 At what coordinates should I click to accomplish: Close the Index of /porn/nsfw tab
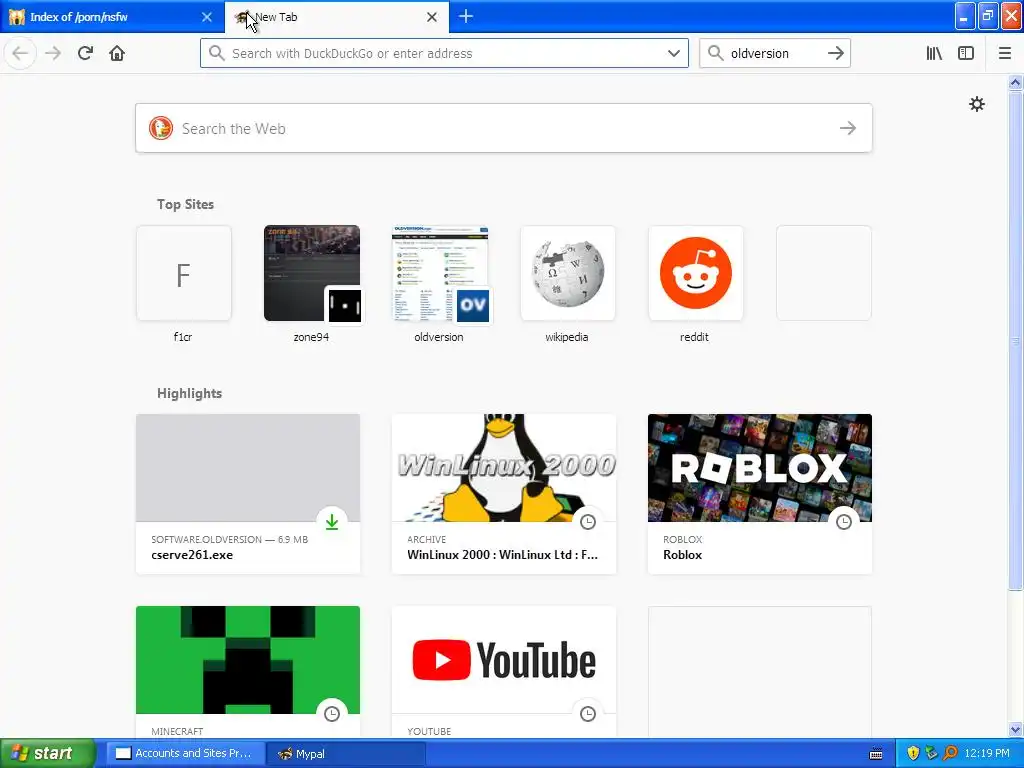[x=206, y=17]
